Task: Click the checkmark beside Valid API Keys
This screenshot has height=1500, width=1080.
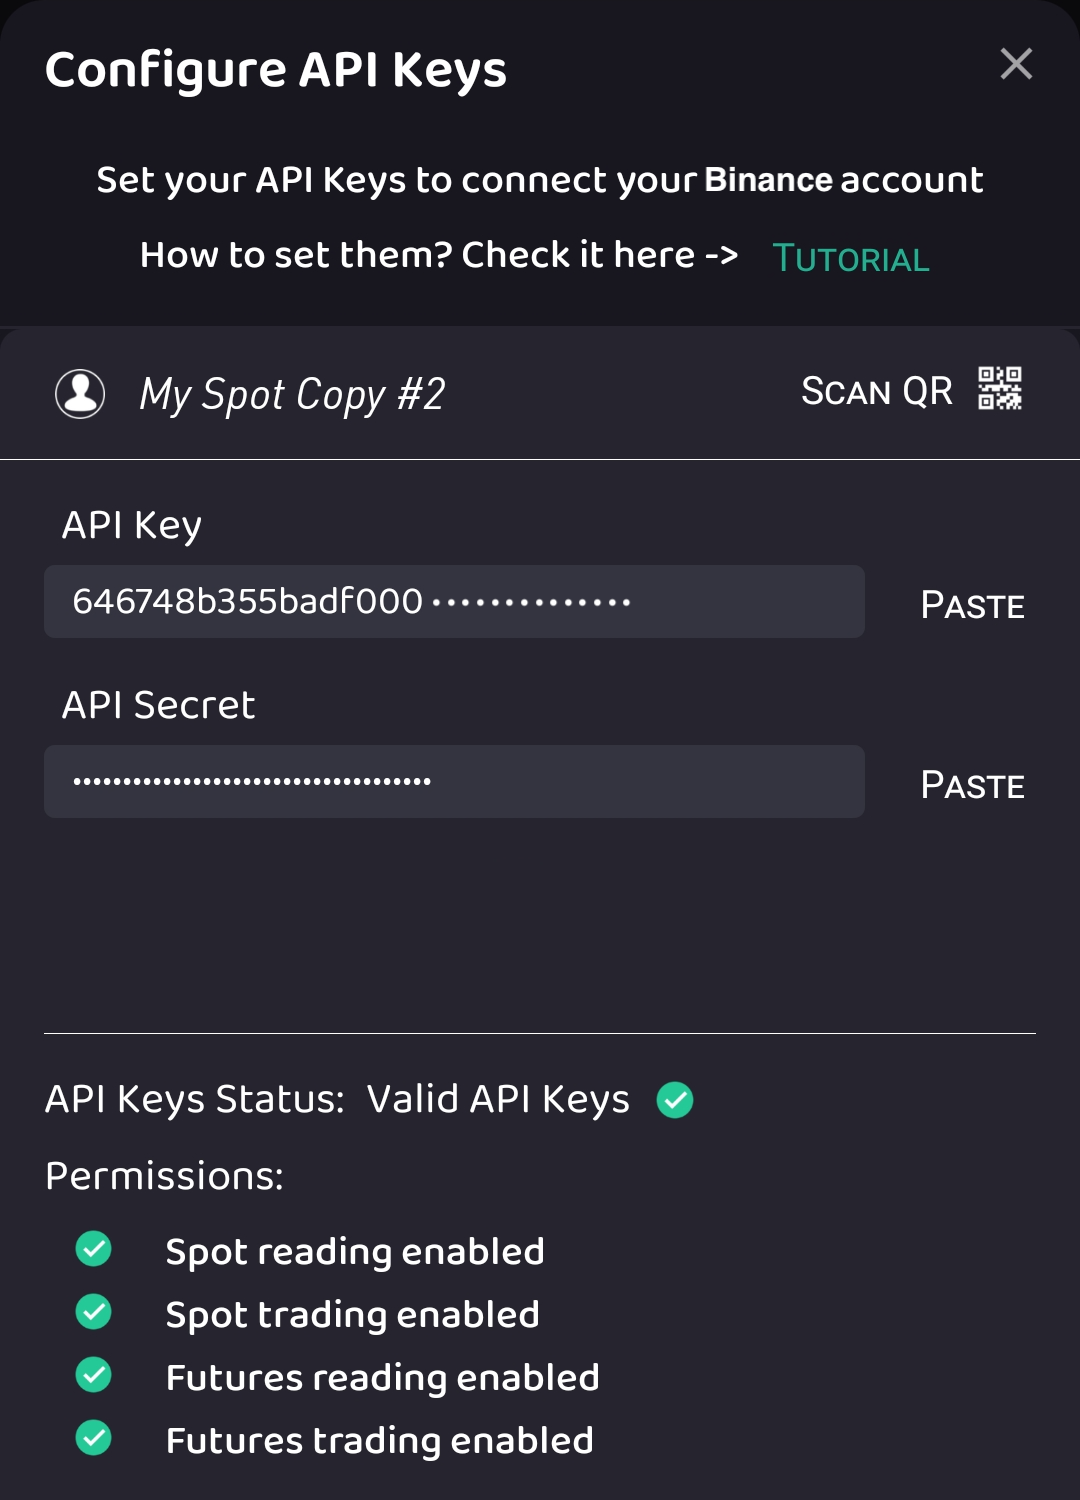Action: 674,1100
